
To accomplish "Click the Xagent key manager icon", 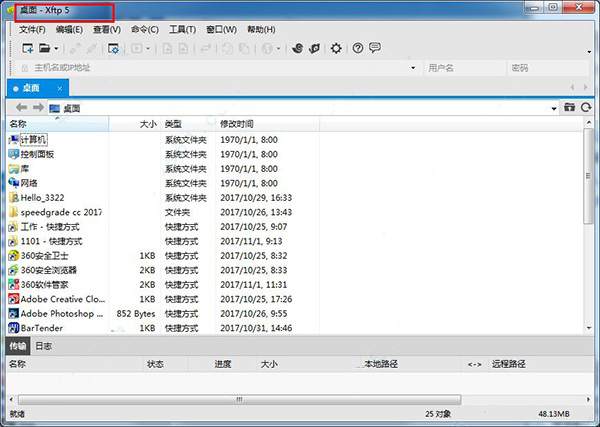I will point(314,48).
